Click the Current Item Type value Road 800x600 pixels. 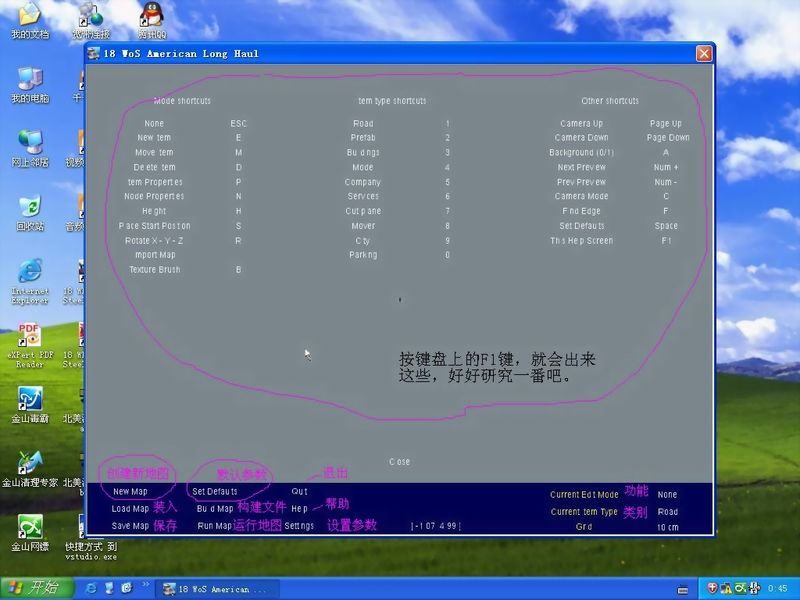[x=667, y=512]
